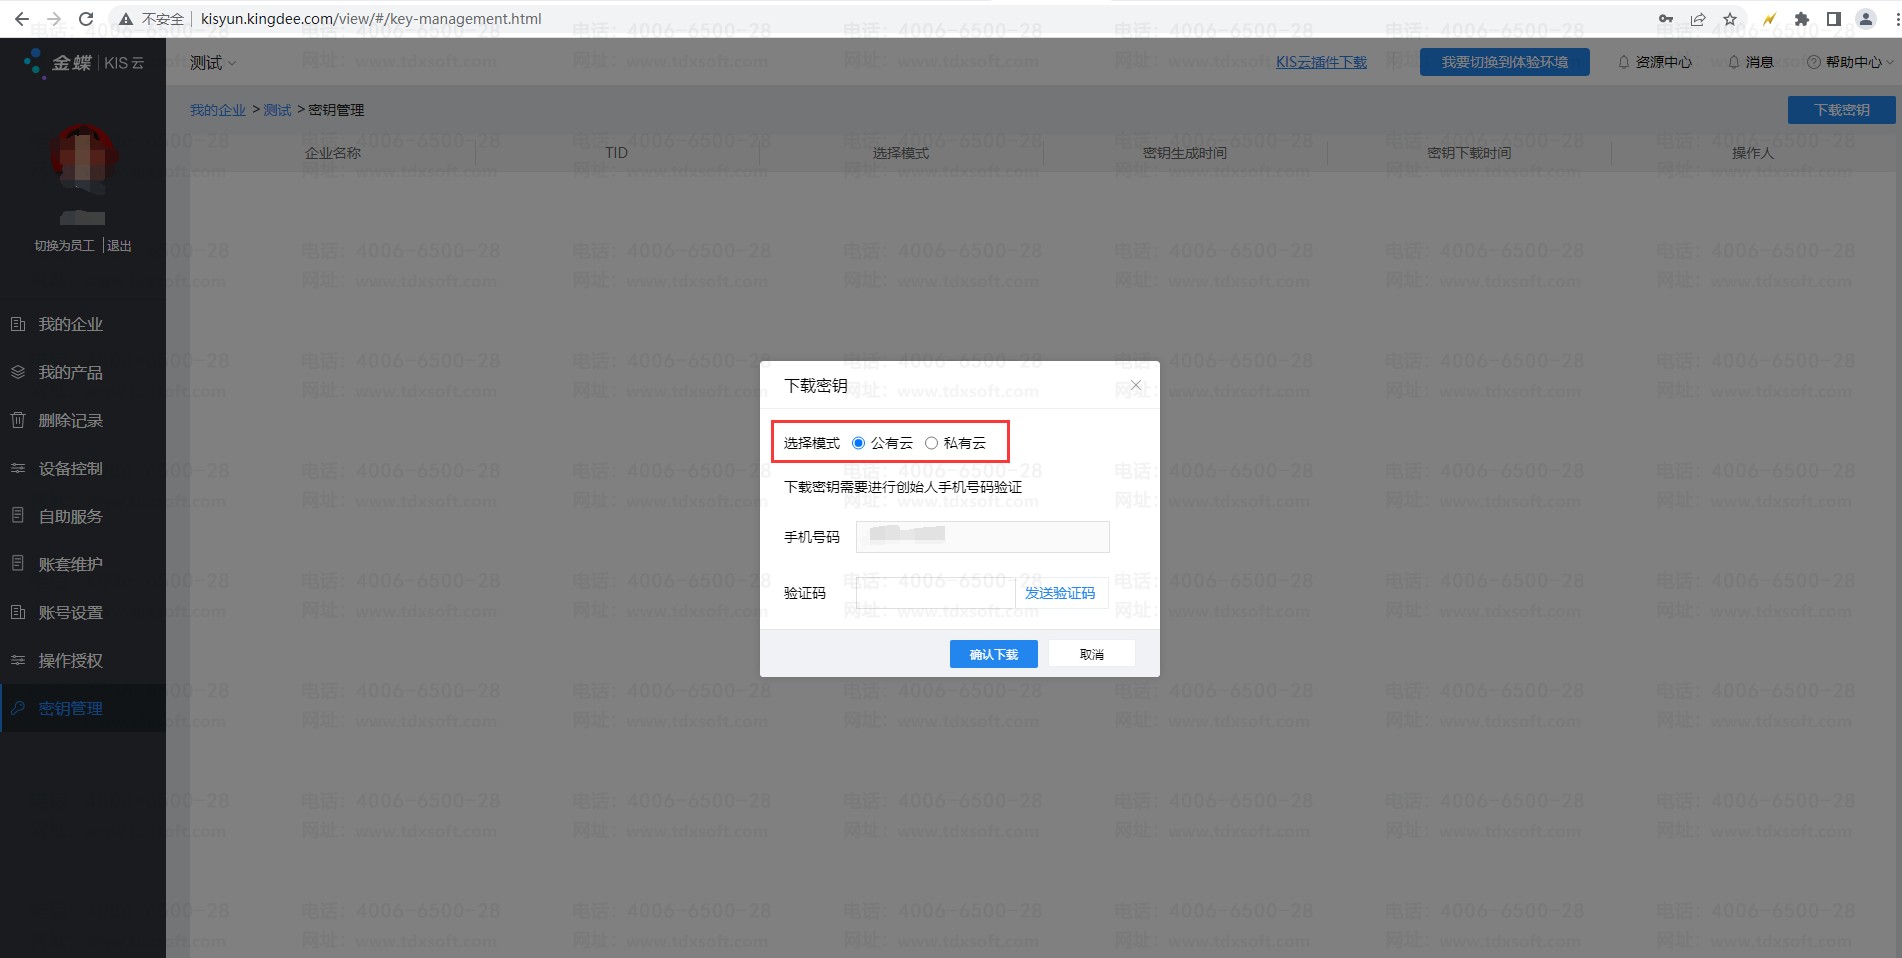1902x958 pixels.
Task: Click the bell icon beside 消息
Action: click(1733, 62)
